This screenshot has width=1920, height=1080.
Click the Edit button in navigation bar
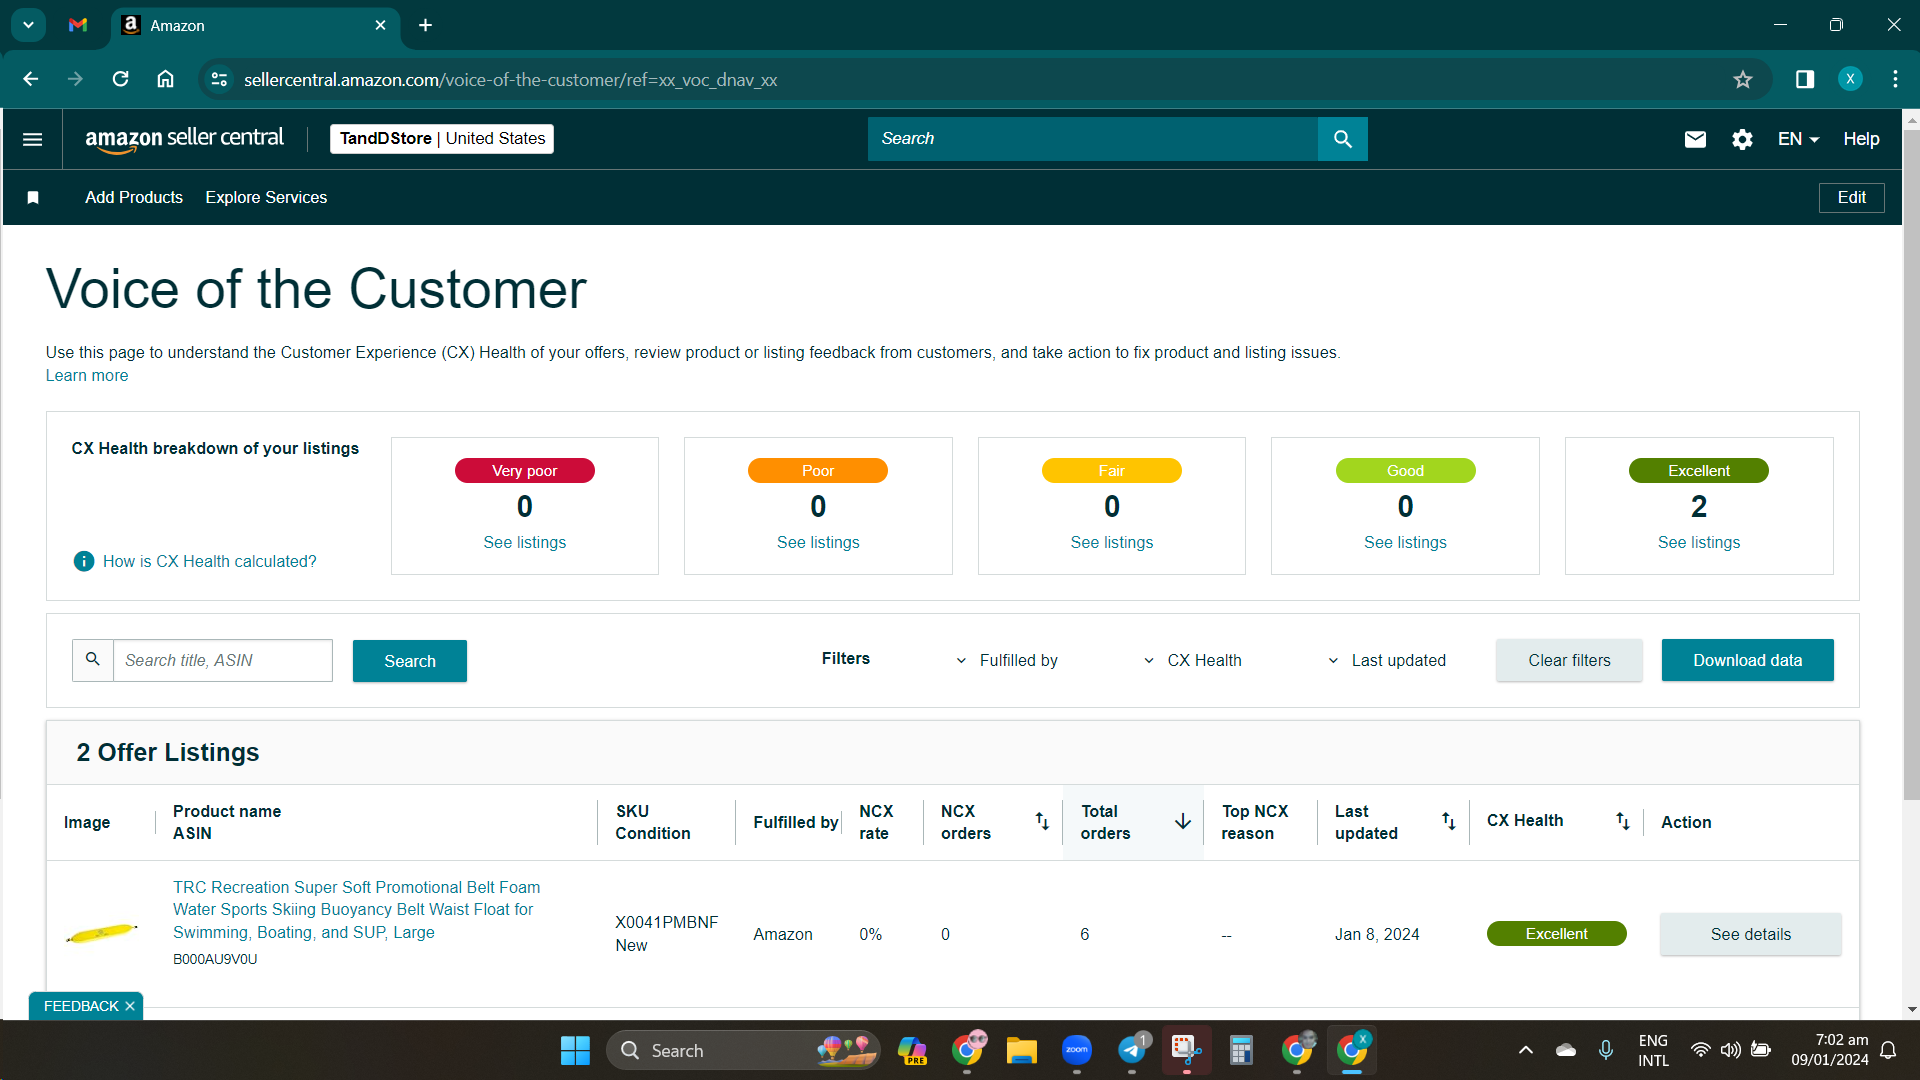[x=1851, y=197]
